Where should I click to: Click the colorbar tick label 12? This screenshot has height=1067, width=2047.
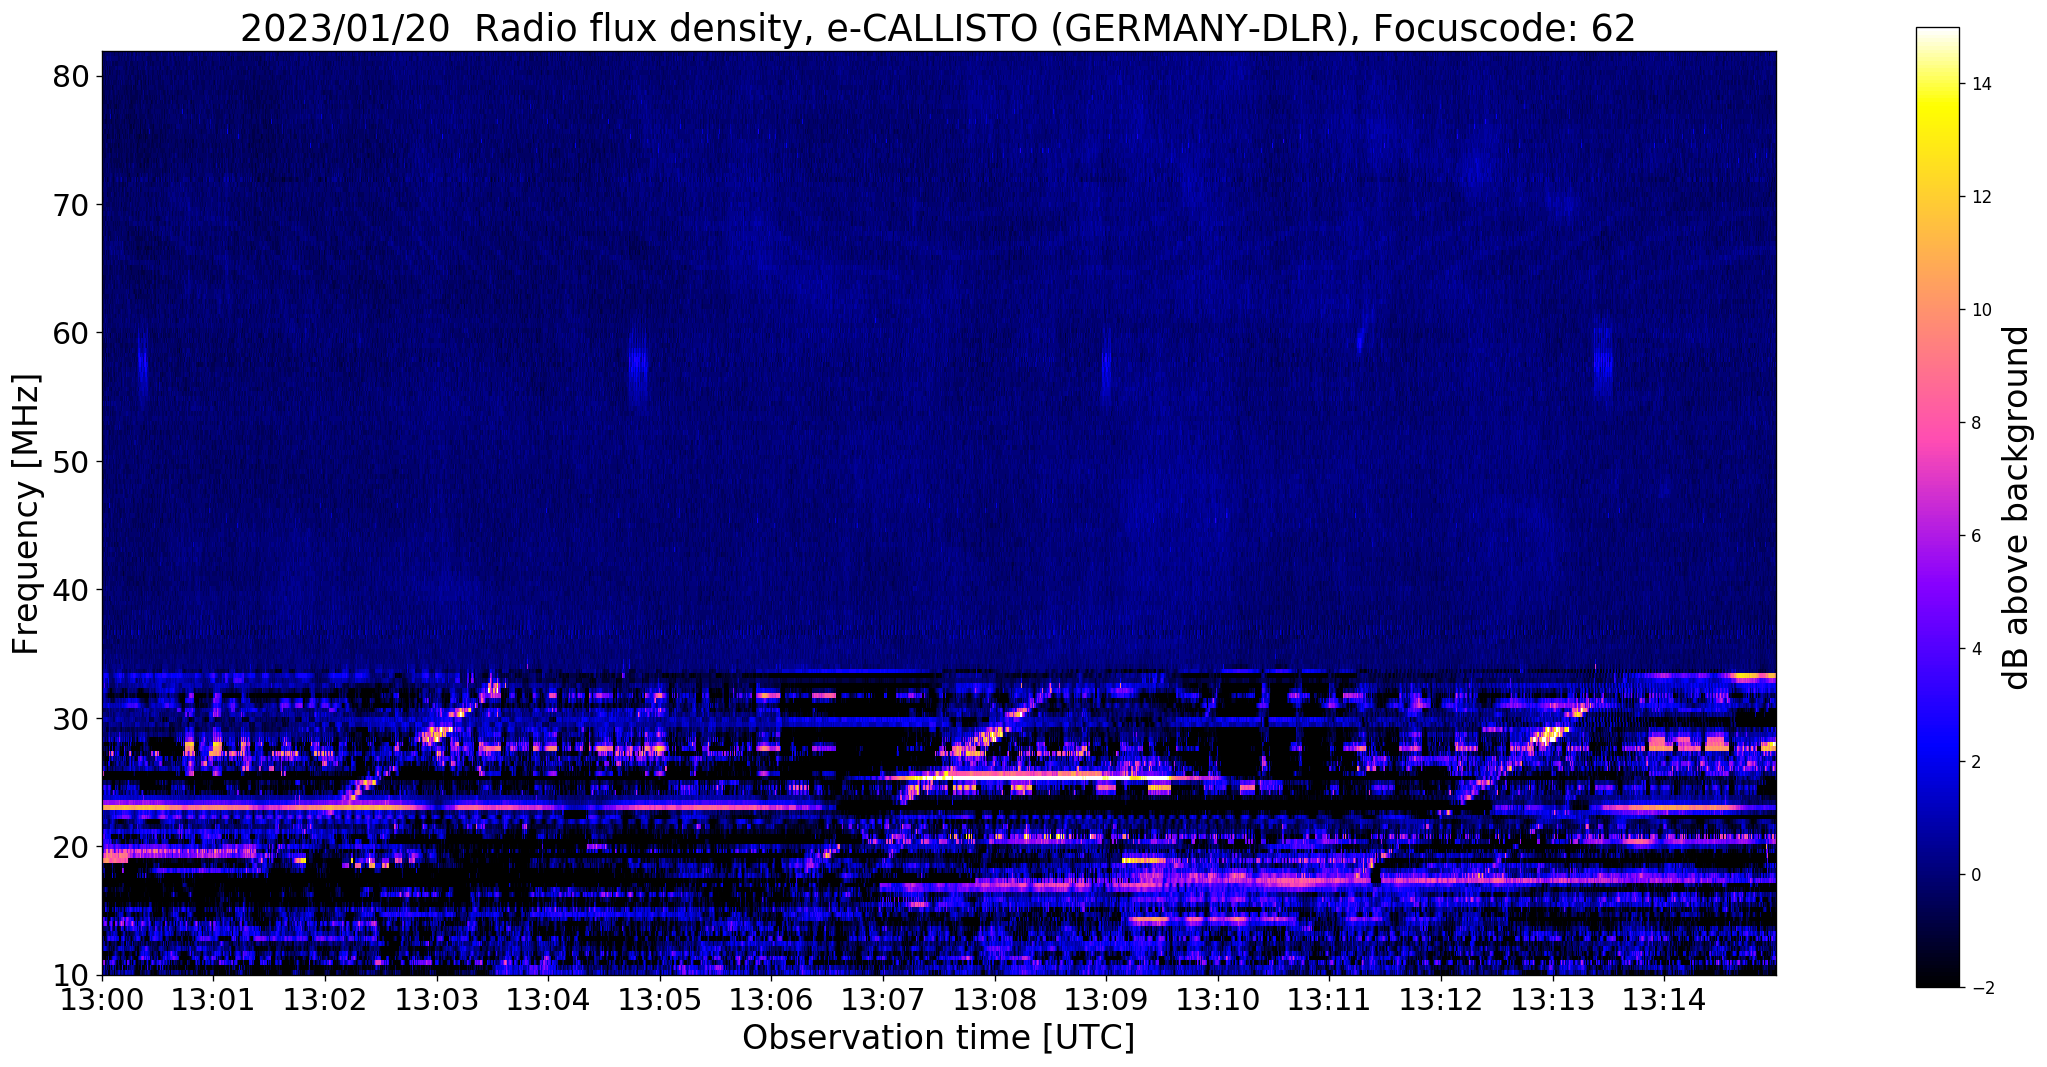(1980, 197)
